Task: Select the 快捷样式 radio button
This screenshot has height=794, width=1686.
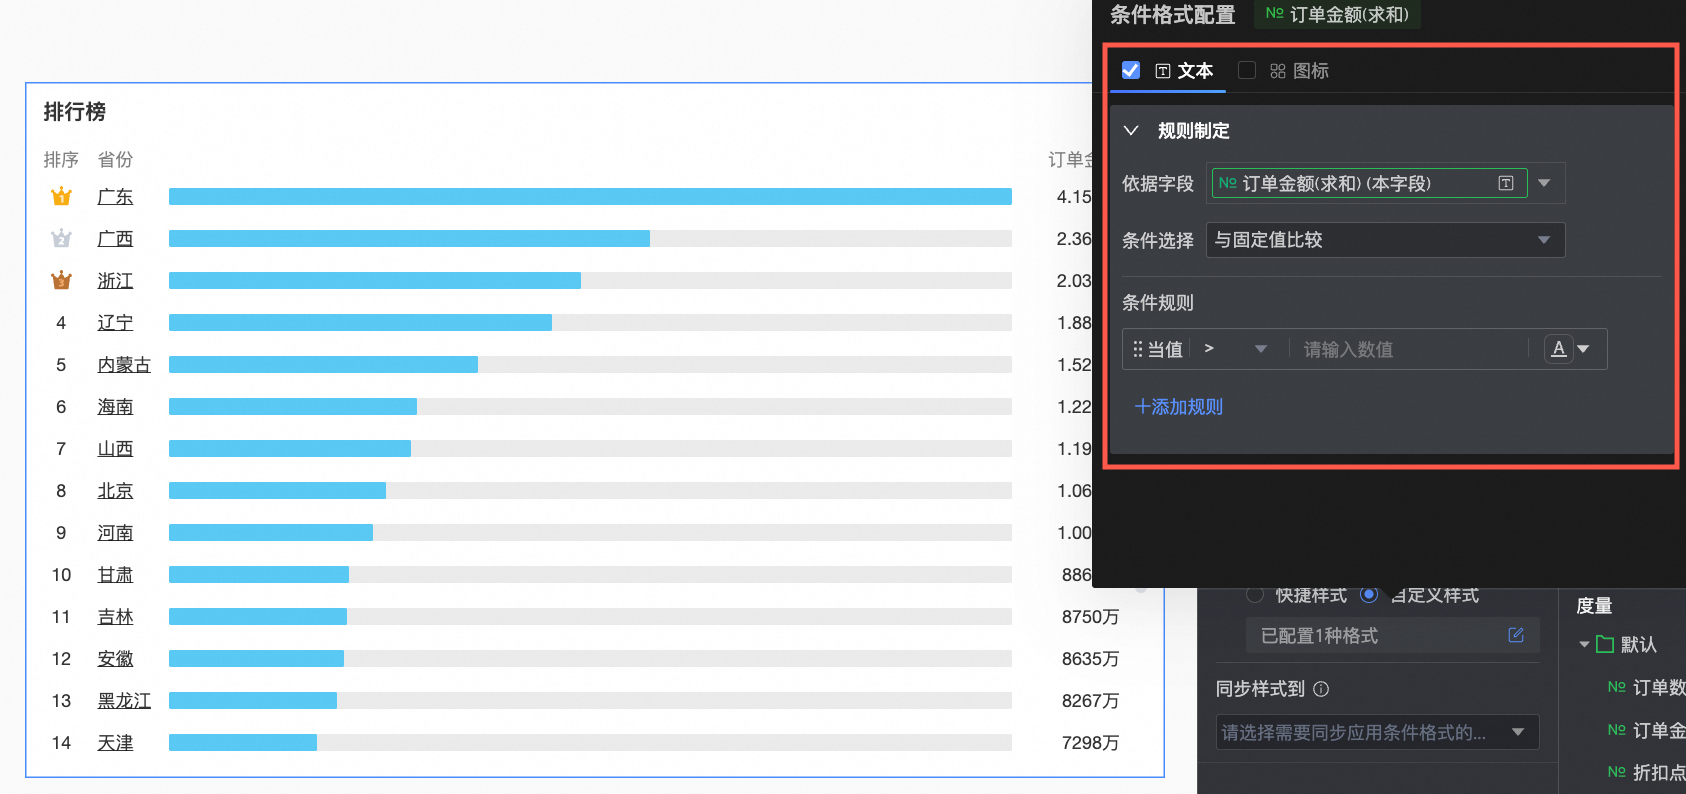Action: [1255, 595]
